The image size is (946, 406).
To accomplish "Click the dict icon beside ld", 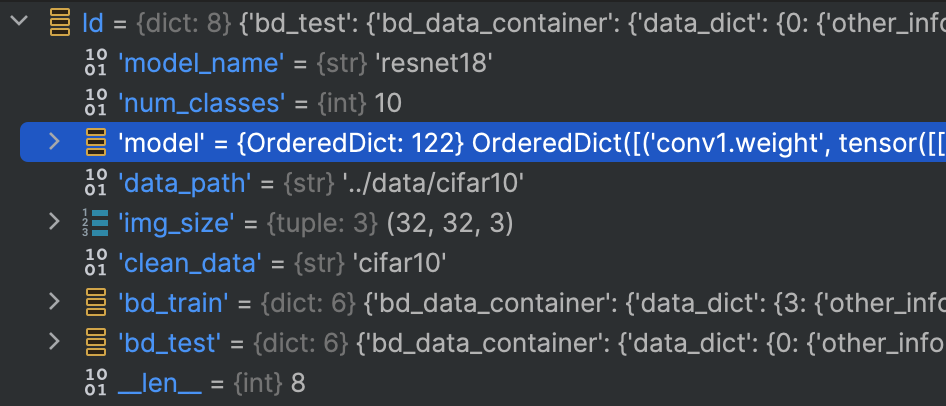I will [x=60, y=22].
